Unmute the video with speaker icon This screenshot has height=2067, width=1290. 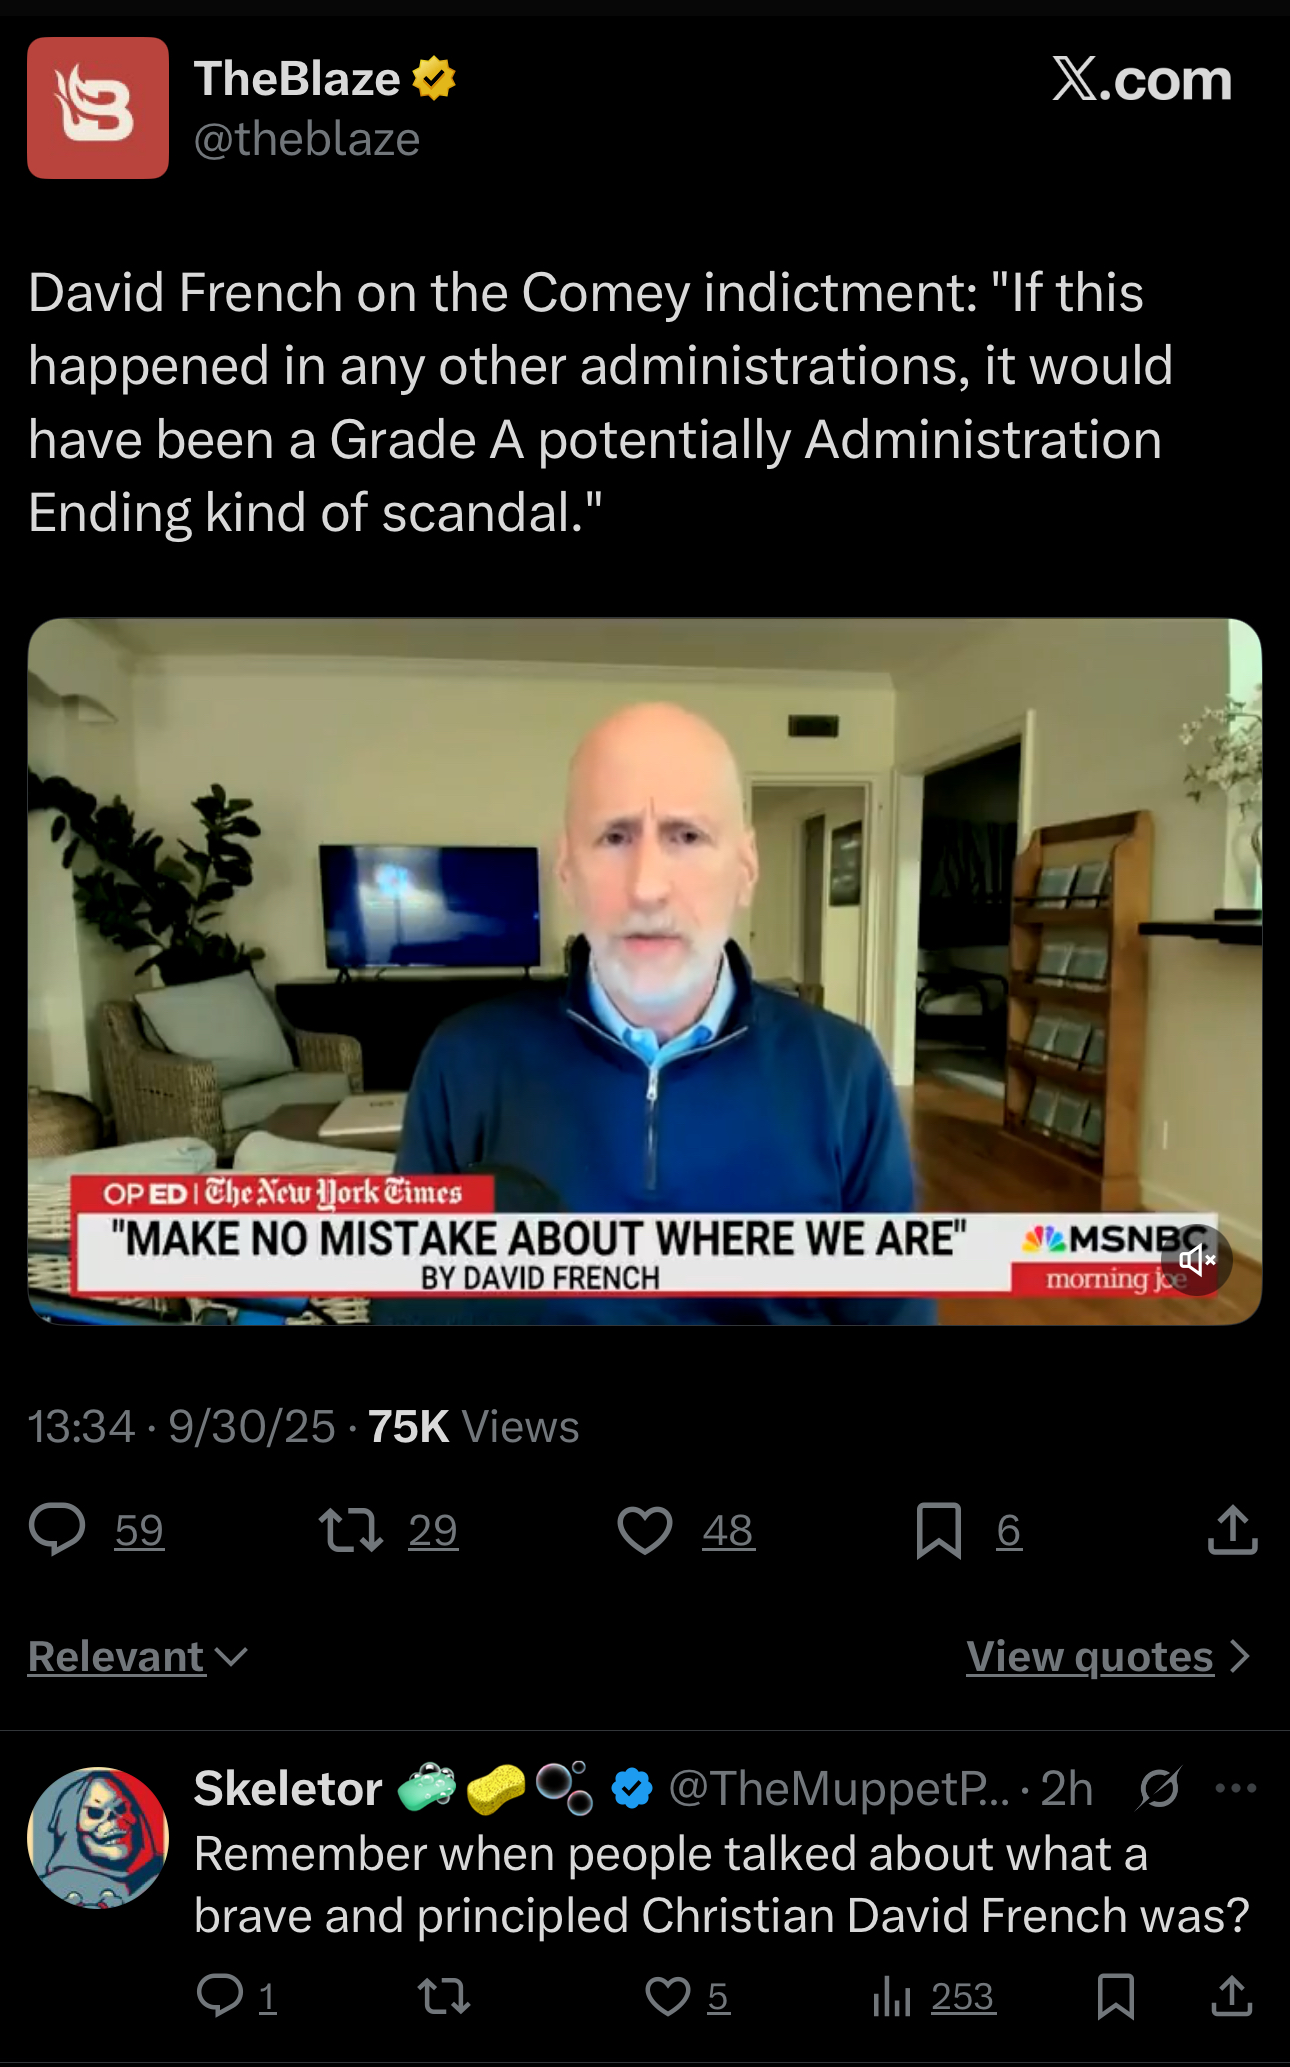pyautogui.click(x=1196, y=1260)
